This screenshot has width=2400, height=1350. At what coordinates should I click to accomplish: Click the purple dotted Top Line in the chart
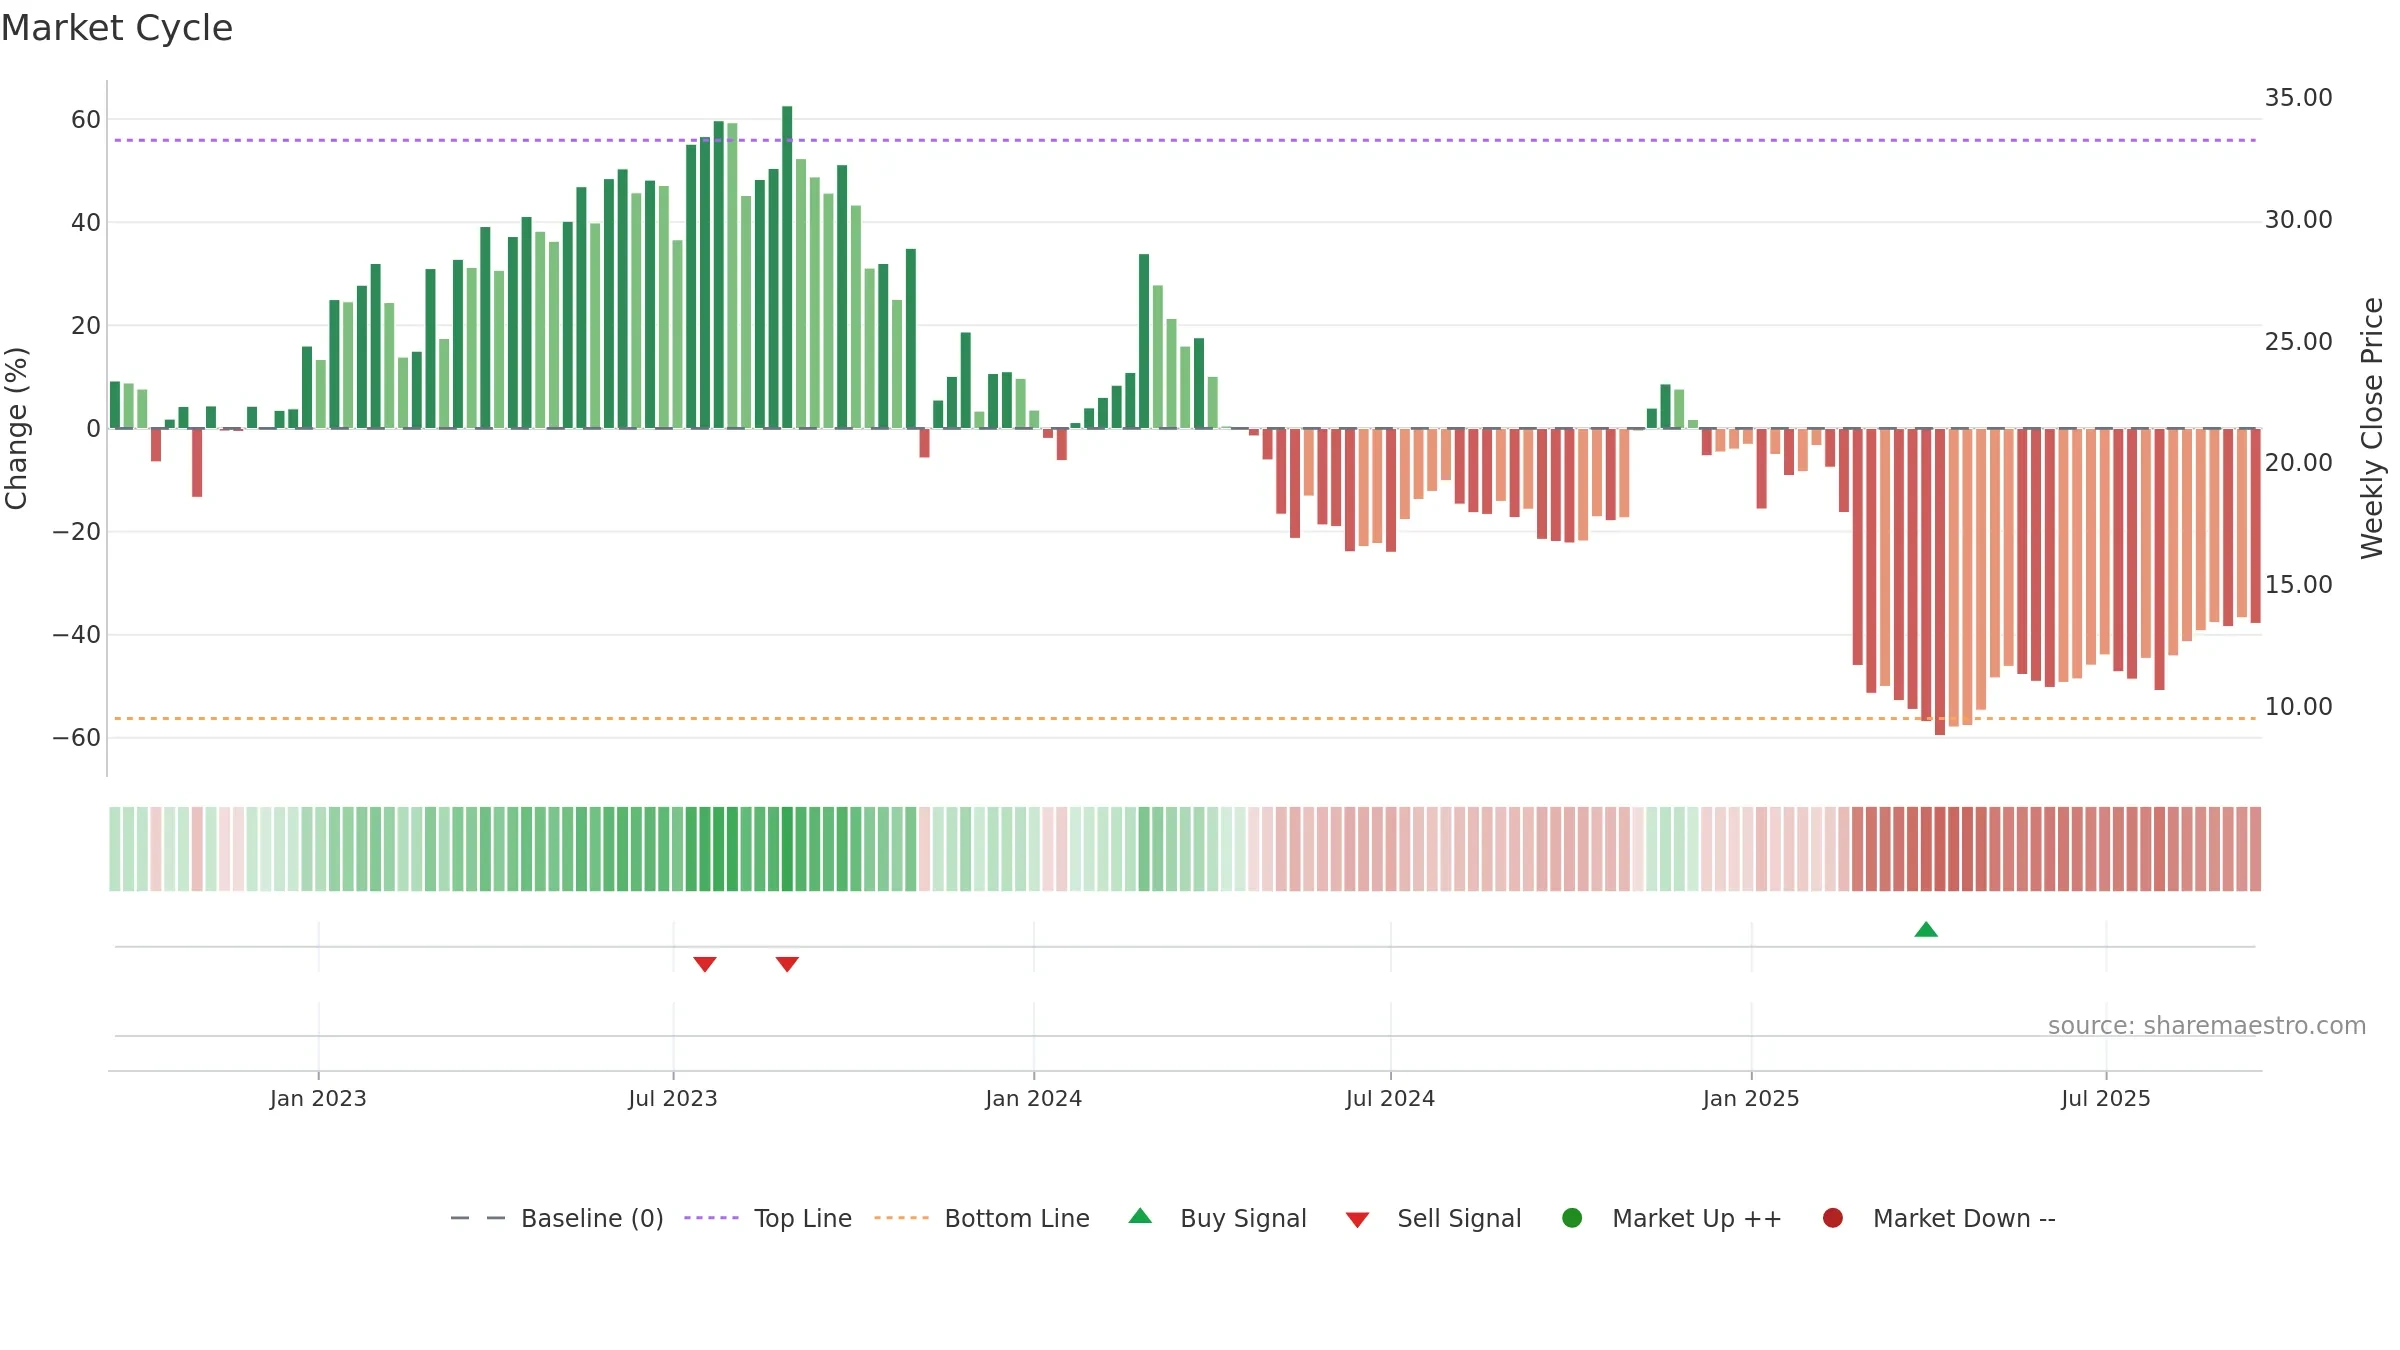[x=1185, y=140]
